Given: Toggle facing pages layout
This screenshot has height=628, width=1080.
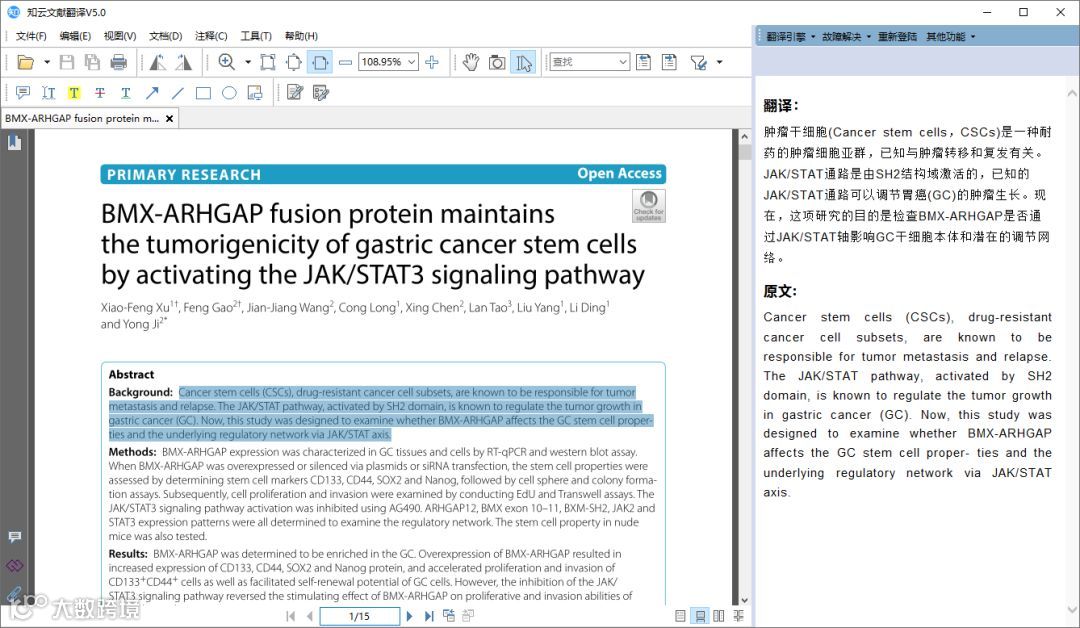Looking at the screenshot, I should pos(719,616).
